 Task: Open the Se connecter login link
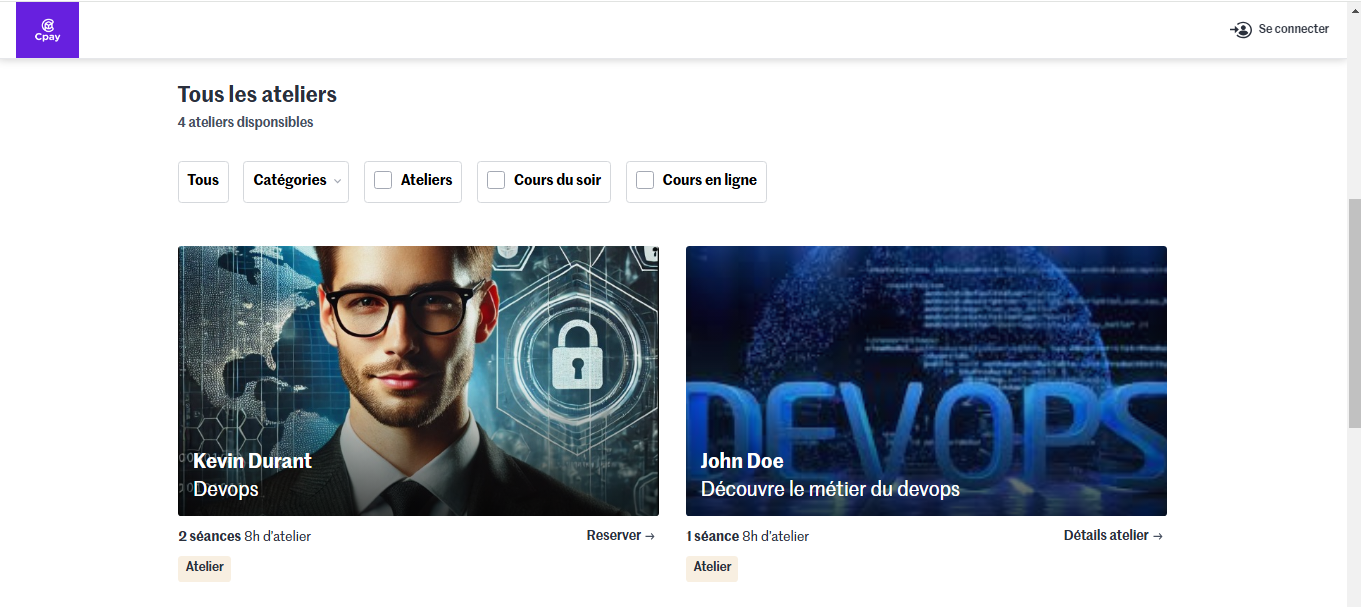click(x=1293, y=29)
